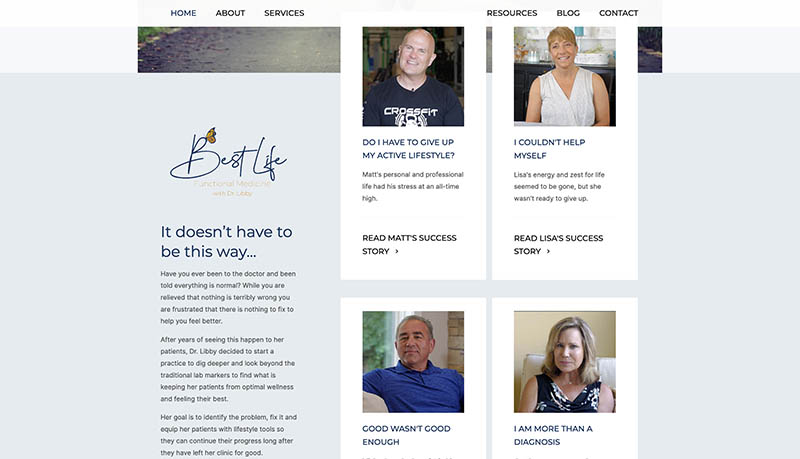This screenshot has width=800, height=459.
Task: Open the HOME menu item
Action: point(183,13)
